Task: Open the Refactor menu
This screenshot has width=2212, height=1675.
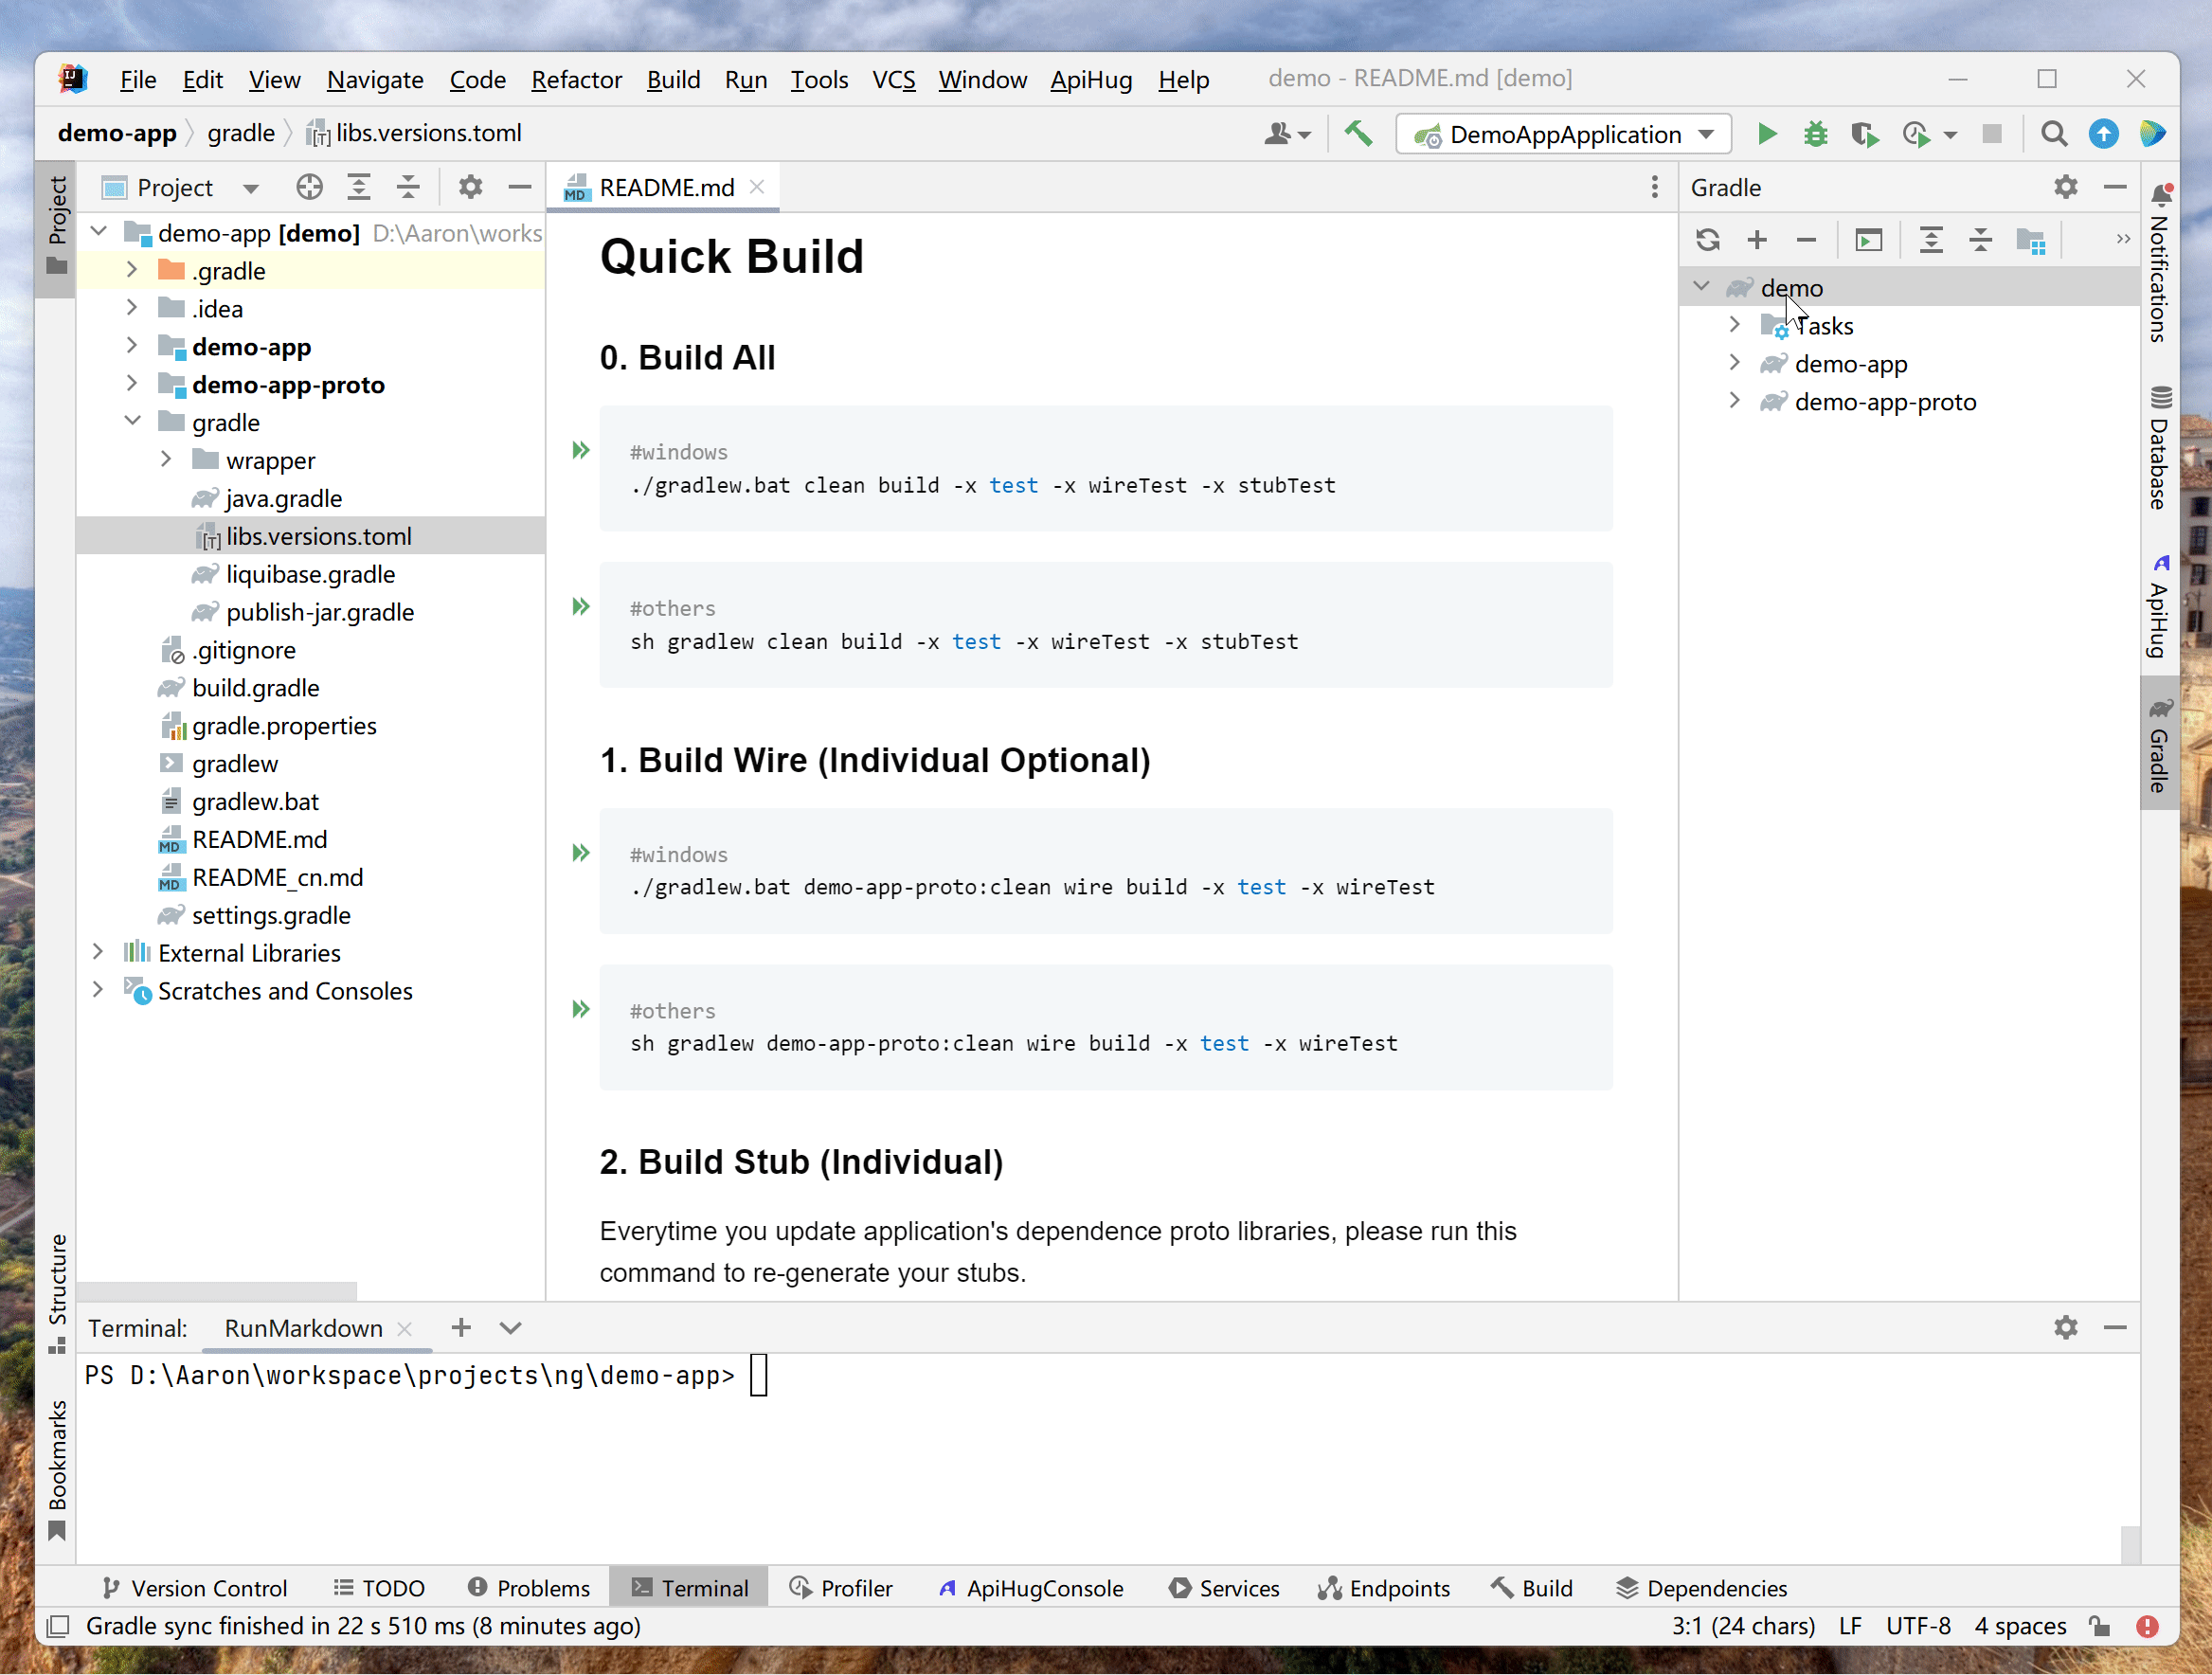Action: pos(576,79)
